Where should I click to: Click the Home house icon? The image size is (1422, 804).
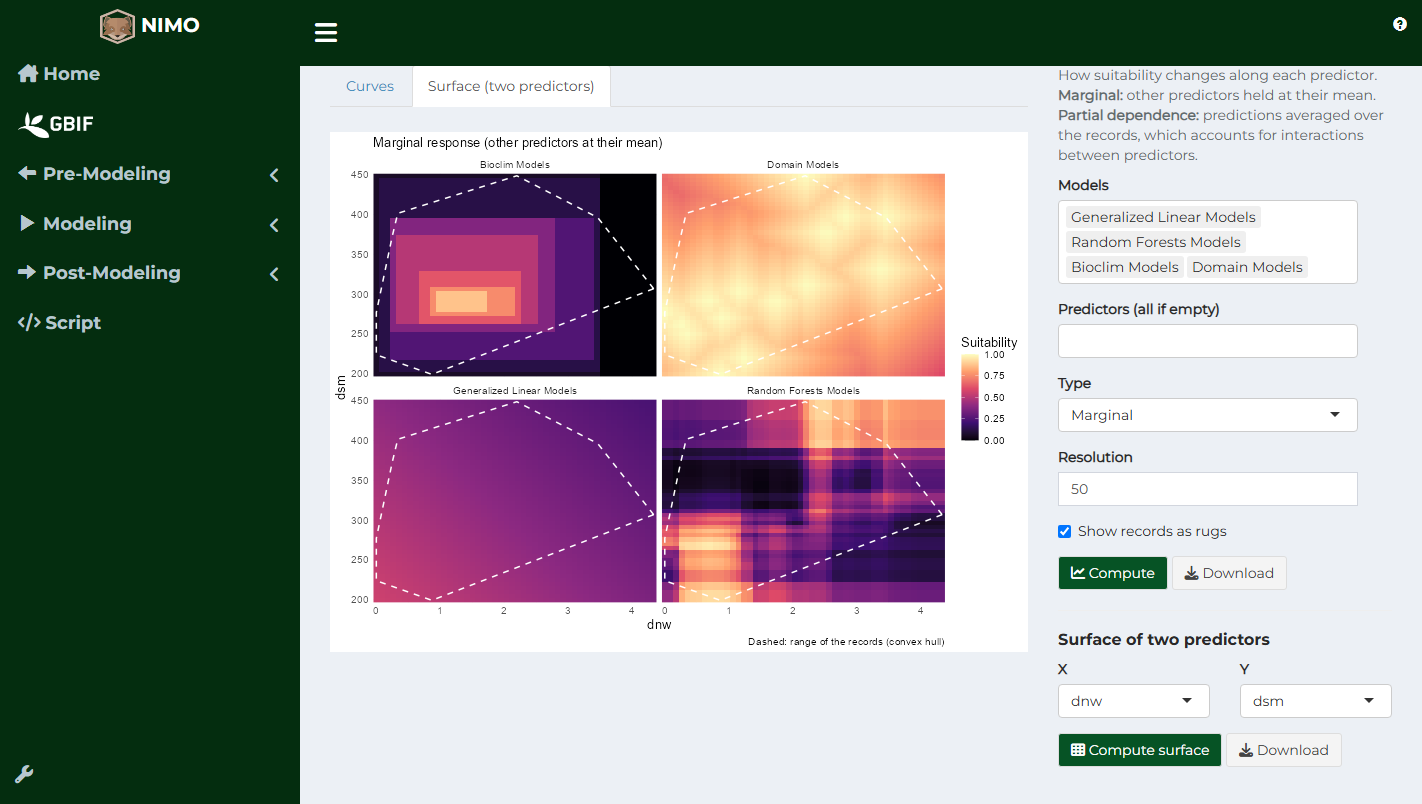[28, 74]
